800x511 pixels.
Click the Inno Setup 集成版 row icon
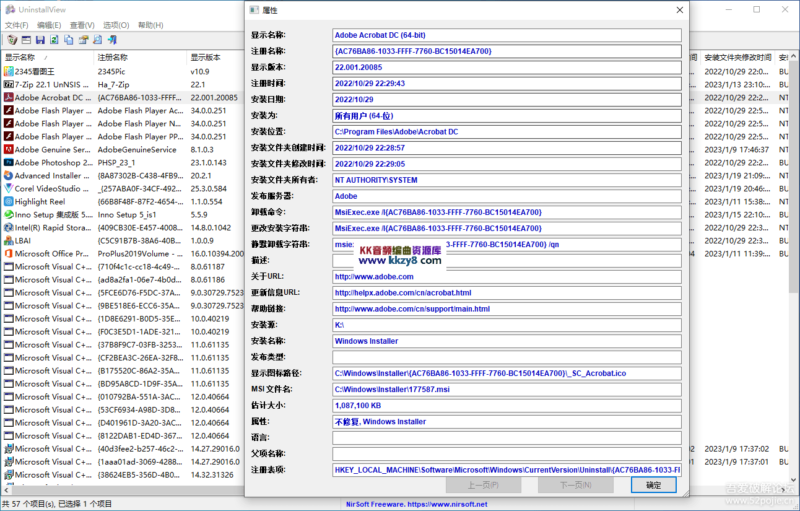[9, 215]
